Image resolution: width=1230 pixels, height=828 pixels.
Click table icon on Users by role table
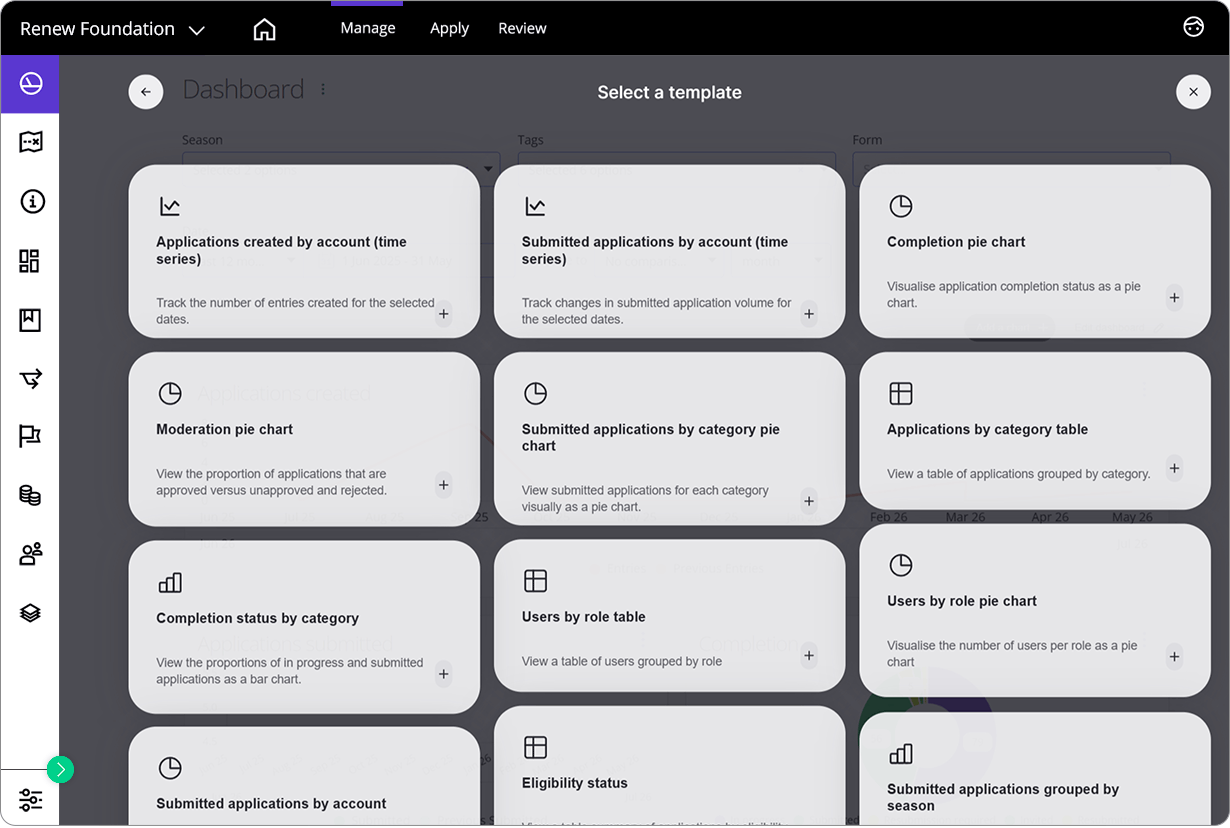pos(535,581)
